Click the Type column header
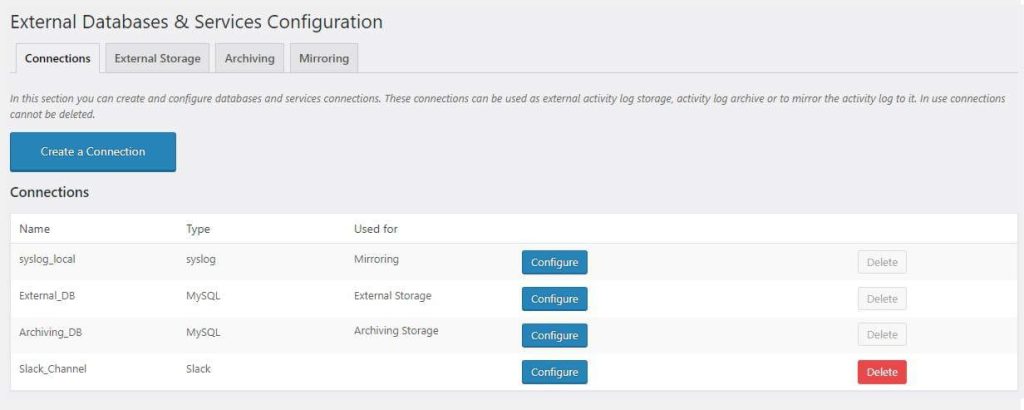1024x410 pixels. tap(198, 229)
